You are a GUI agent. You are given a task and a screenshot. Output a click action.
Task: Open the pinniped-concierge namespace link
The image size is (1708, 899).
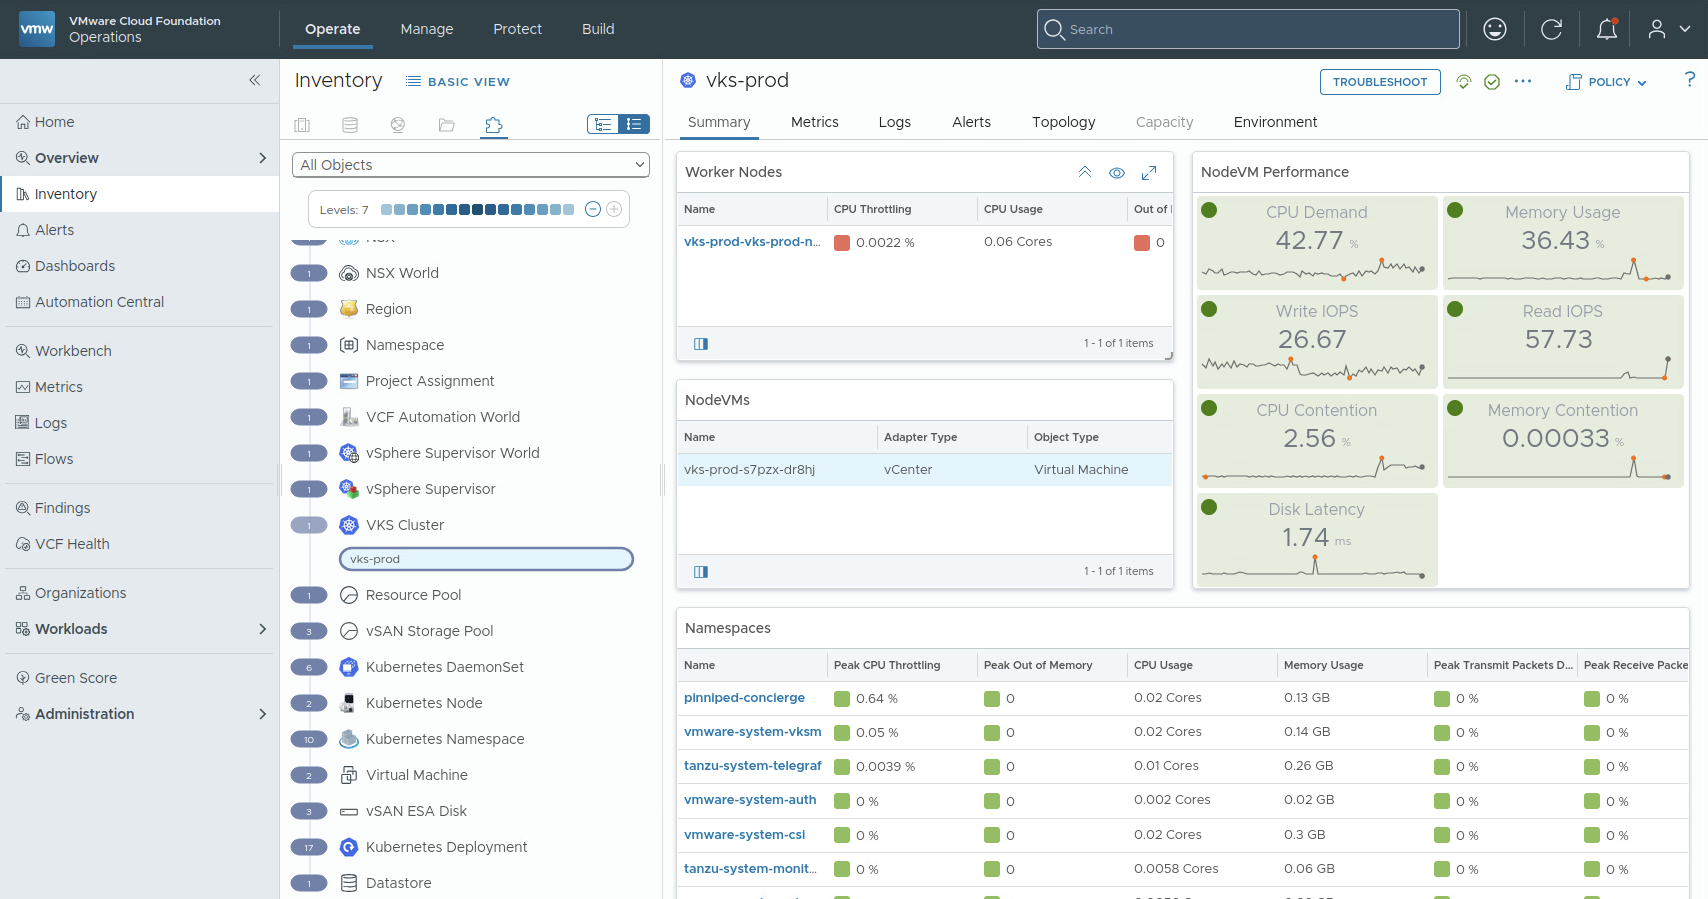click(x=744, y=698)
